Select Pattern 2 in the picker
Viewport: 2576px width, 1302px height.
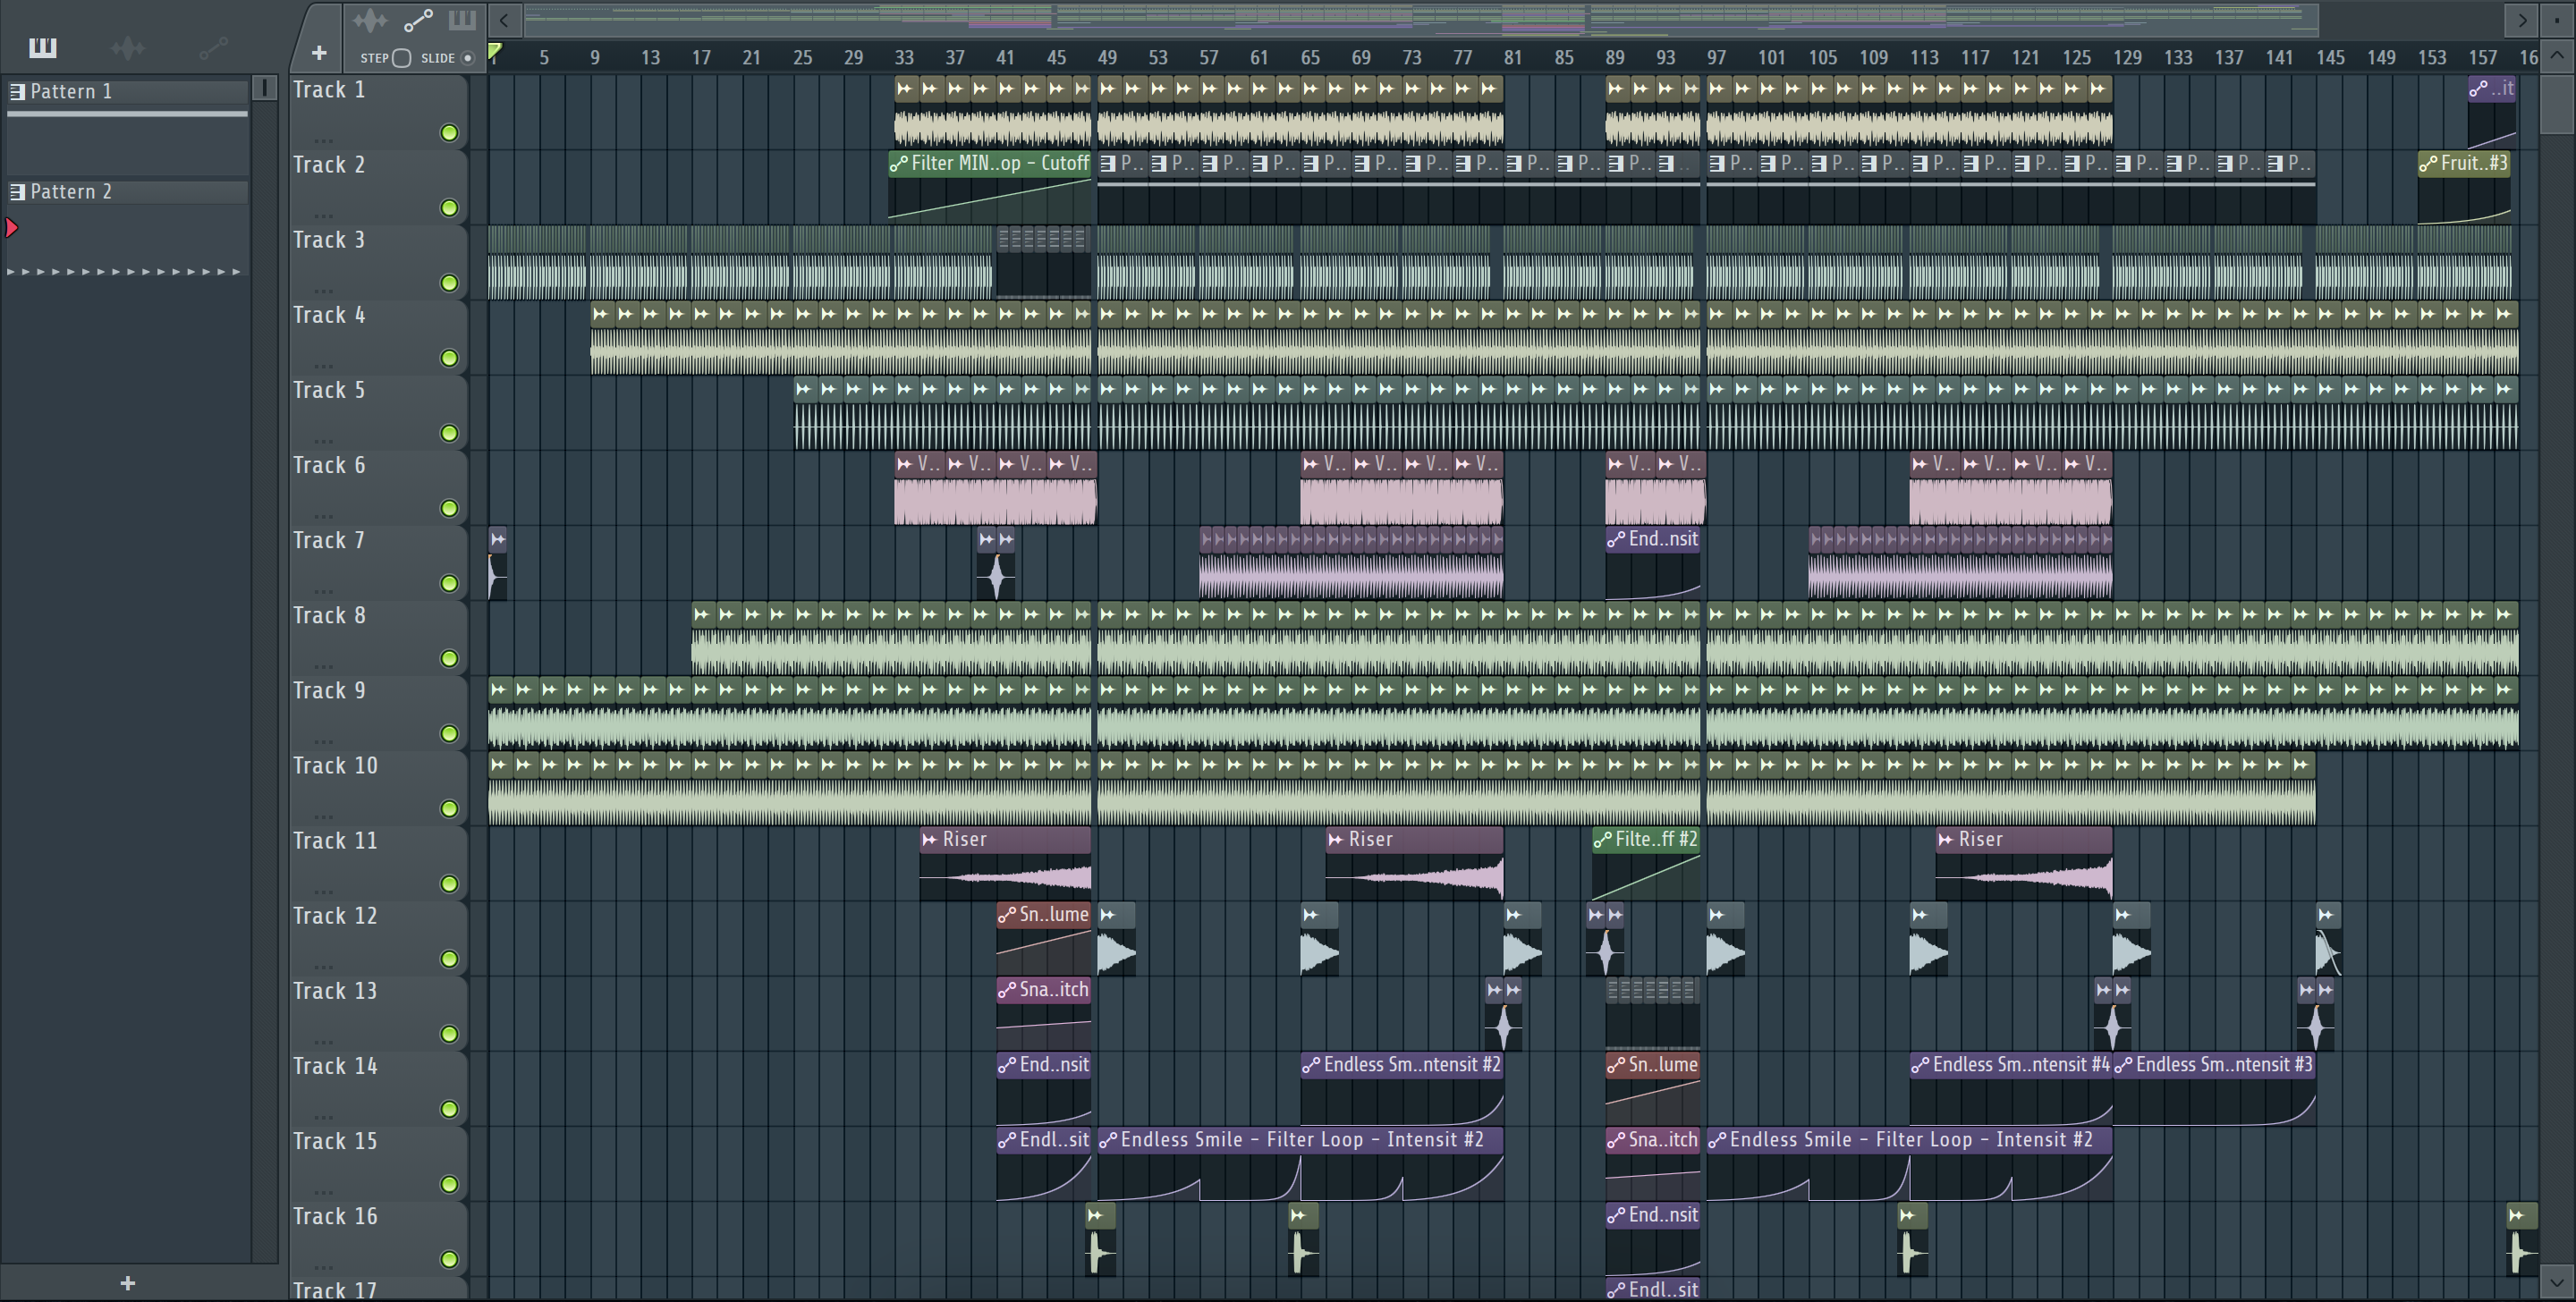128,191
